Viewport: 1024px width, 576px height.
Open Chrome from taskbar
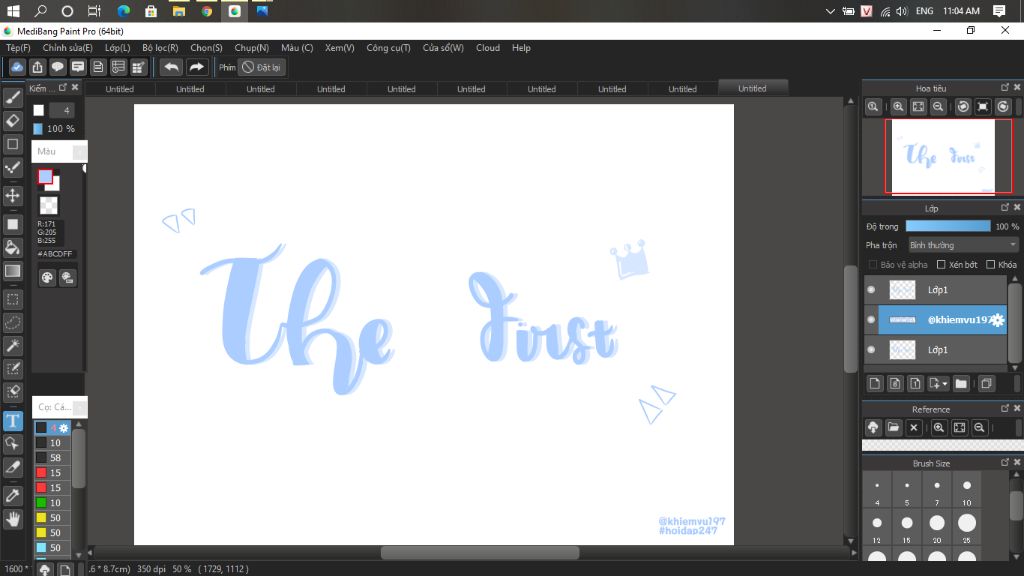206,11
